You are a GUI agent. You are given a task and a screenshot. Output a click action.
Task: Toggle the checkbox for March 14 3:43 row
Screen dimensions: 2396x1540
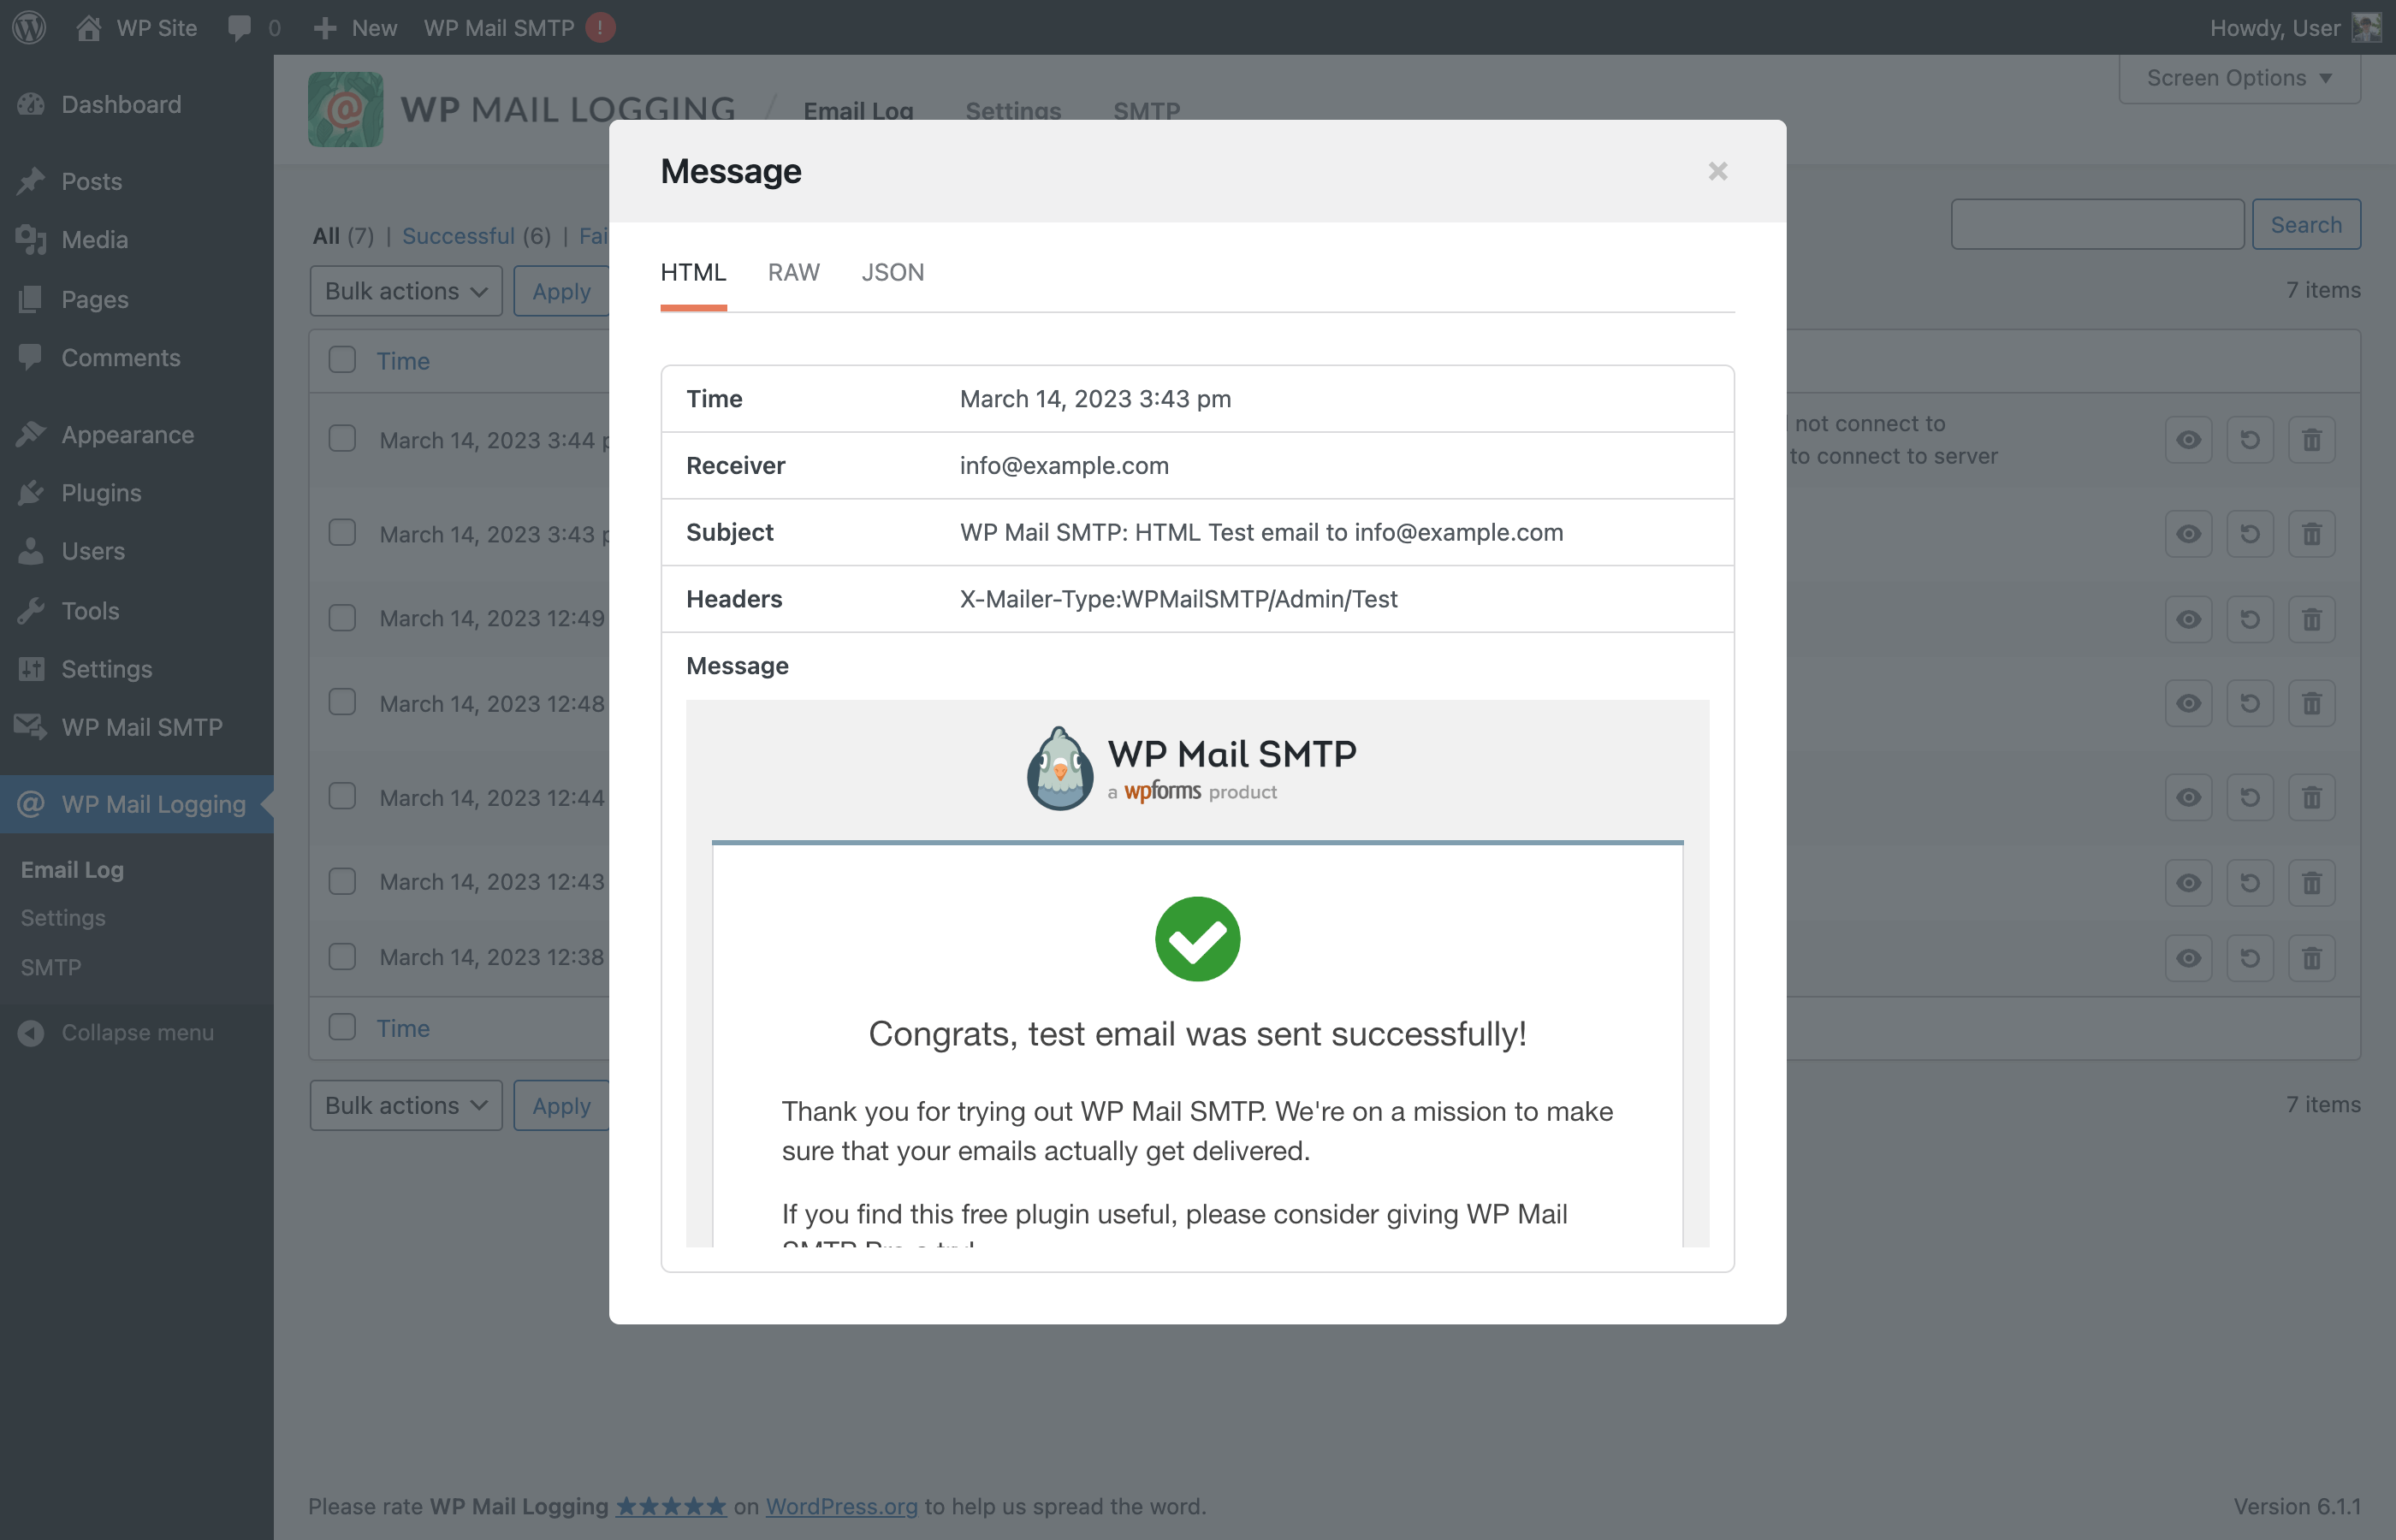344,530
